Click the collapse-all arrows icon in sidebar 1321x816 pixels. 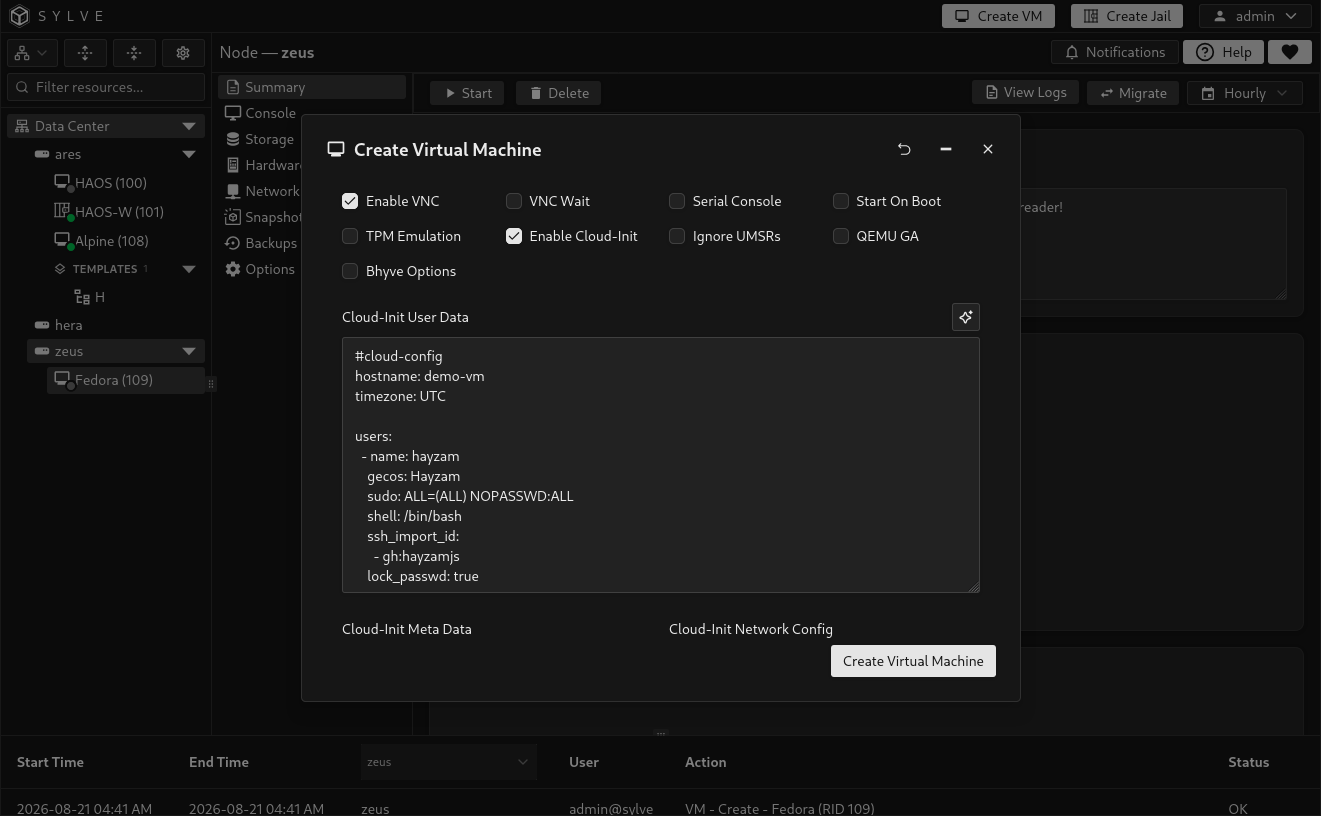[x=134, y=53]
